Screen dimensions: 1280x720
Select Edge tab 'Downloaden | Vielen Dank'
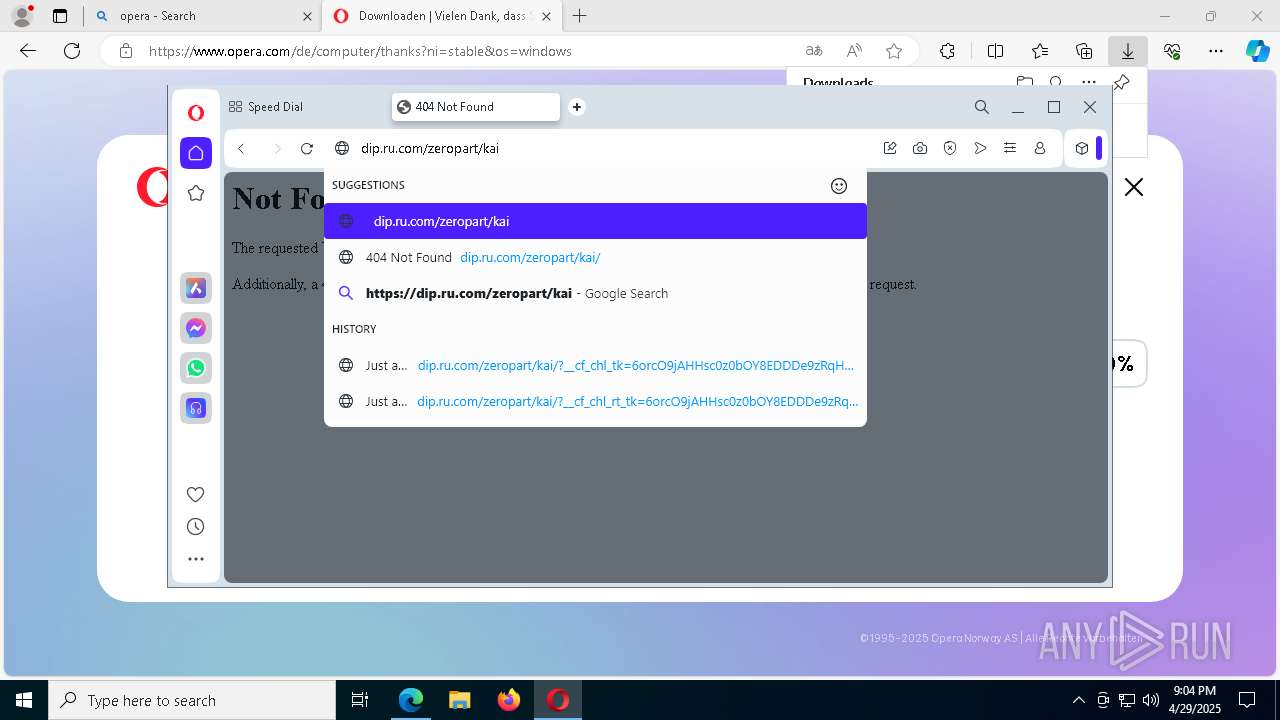point(440,16)
